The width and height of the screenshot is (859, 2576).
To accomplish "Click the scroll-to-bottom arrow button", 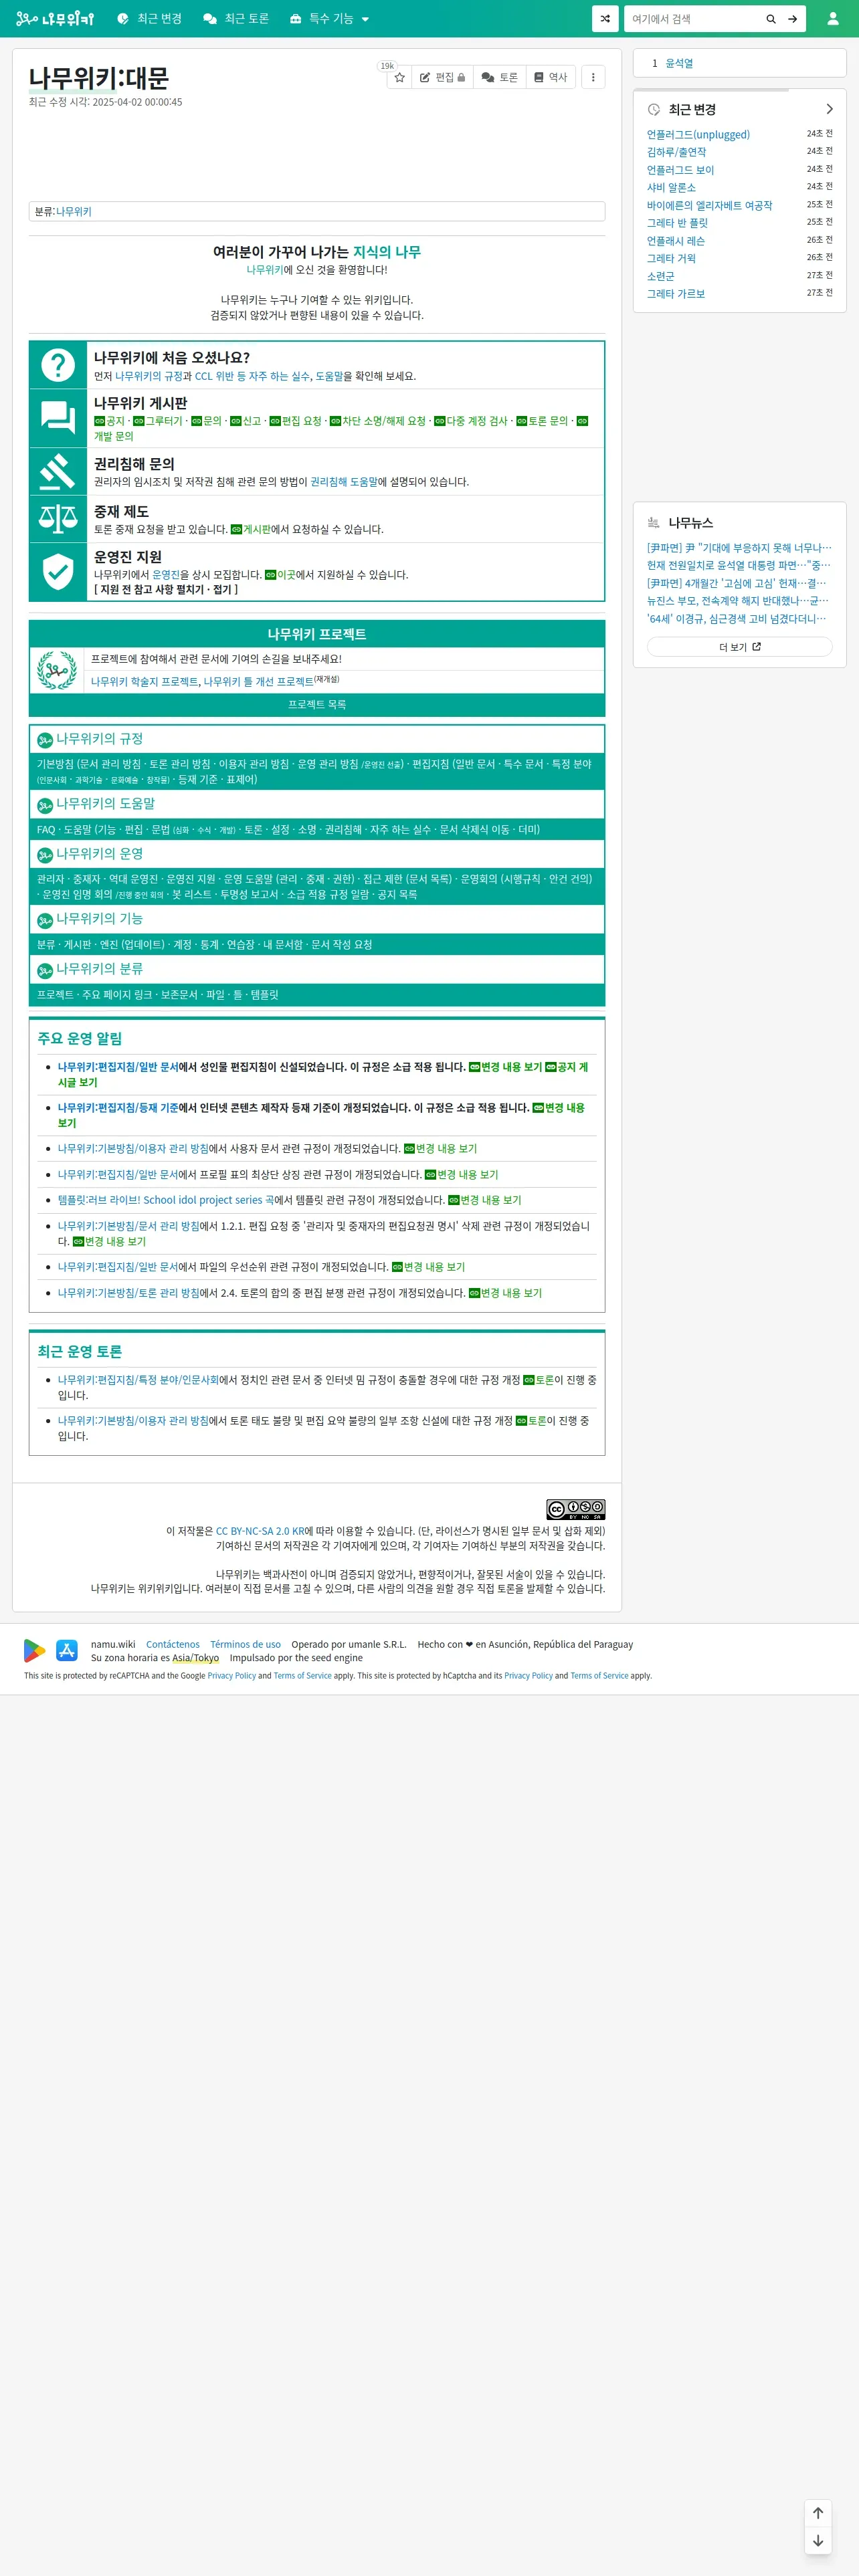I will click(818, 2540).
